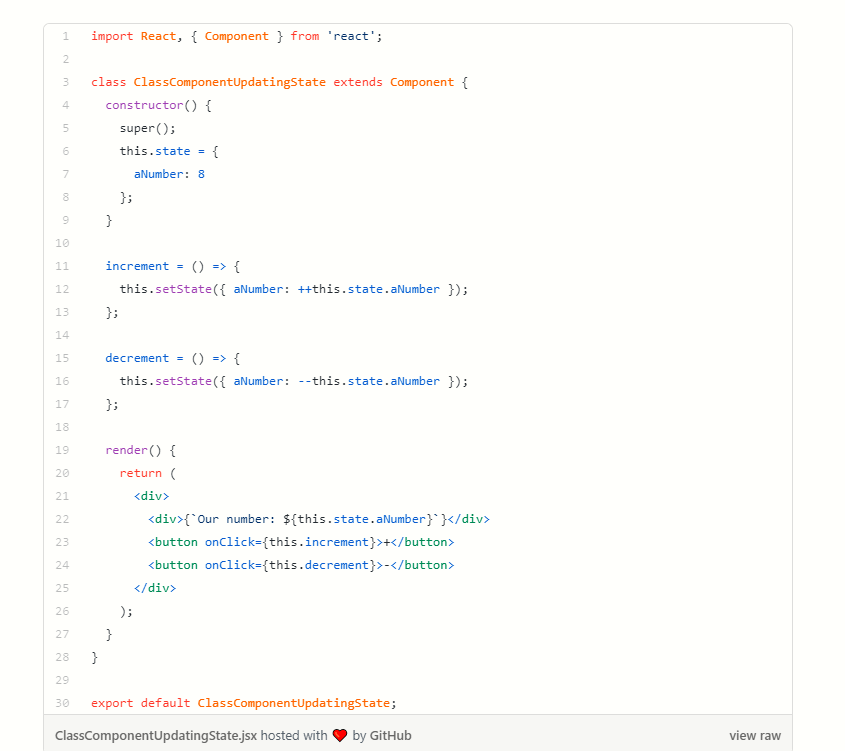Open the ClassComponentUpdatingState.jsx file link

click(x=155, y=735)
